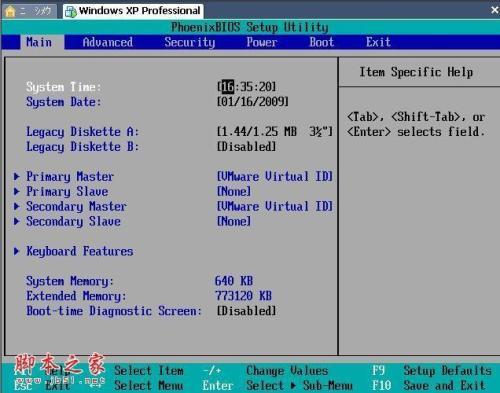Close the virtual machine tab with X
Viewport: 500px width, 393px height.
pyautogui.click(x=495, y=10)
